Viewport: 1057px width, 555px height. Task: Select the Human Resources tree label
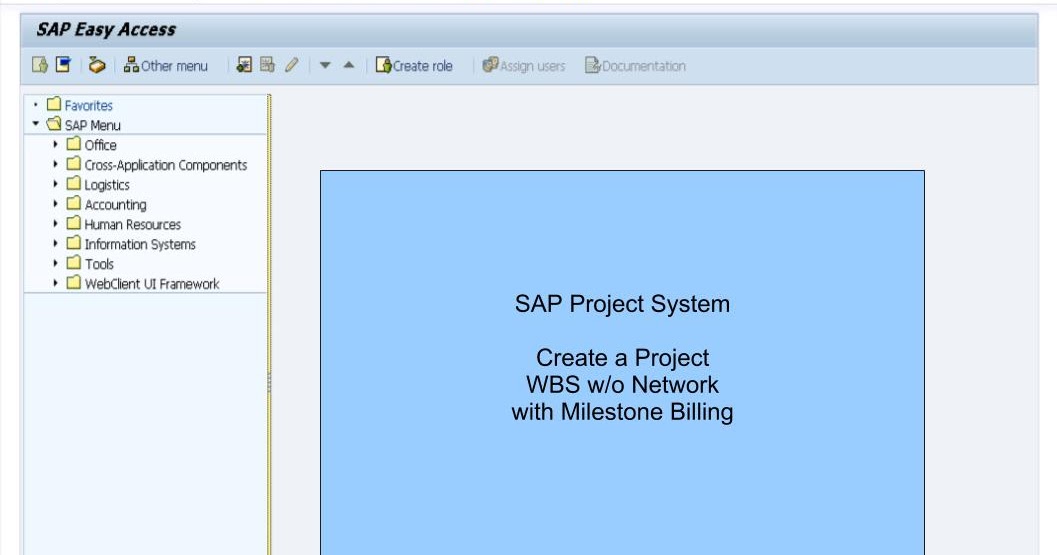coord(133,225)
